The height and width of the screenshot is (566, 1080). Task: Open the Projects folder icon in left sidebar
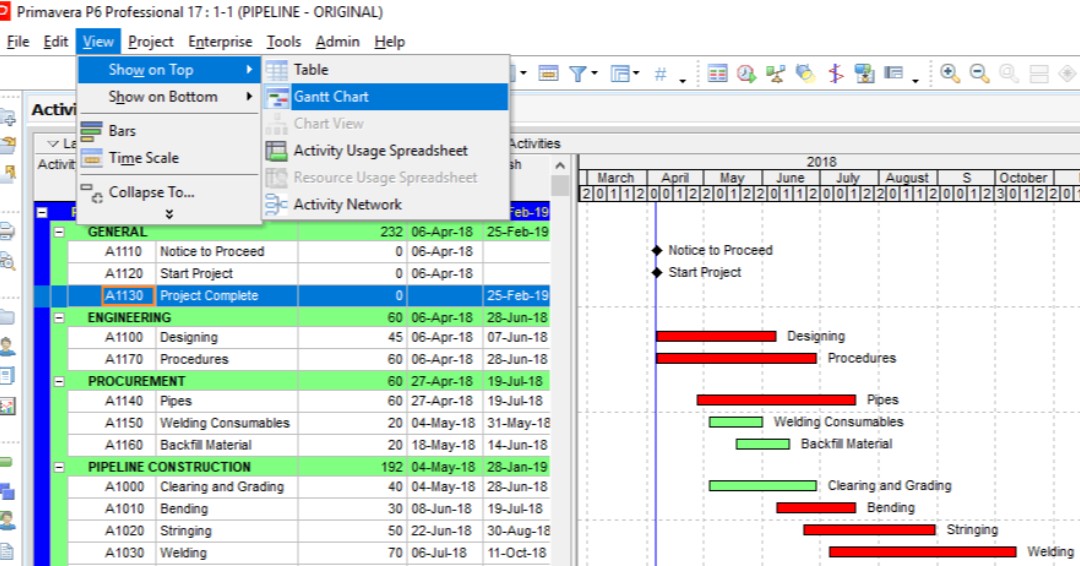tap(7, 317)
